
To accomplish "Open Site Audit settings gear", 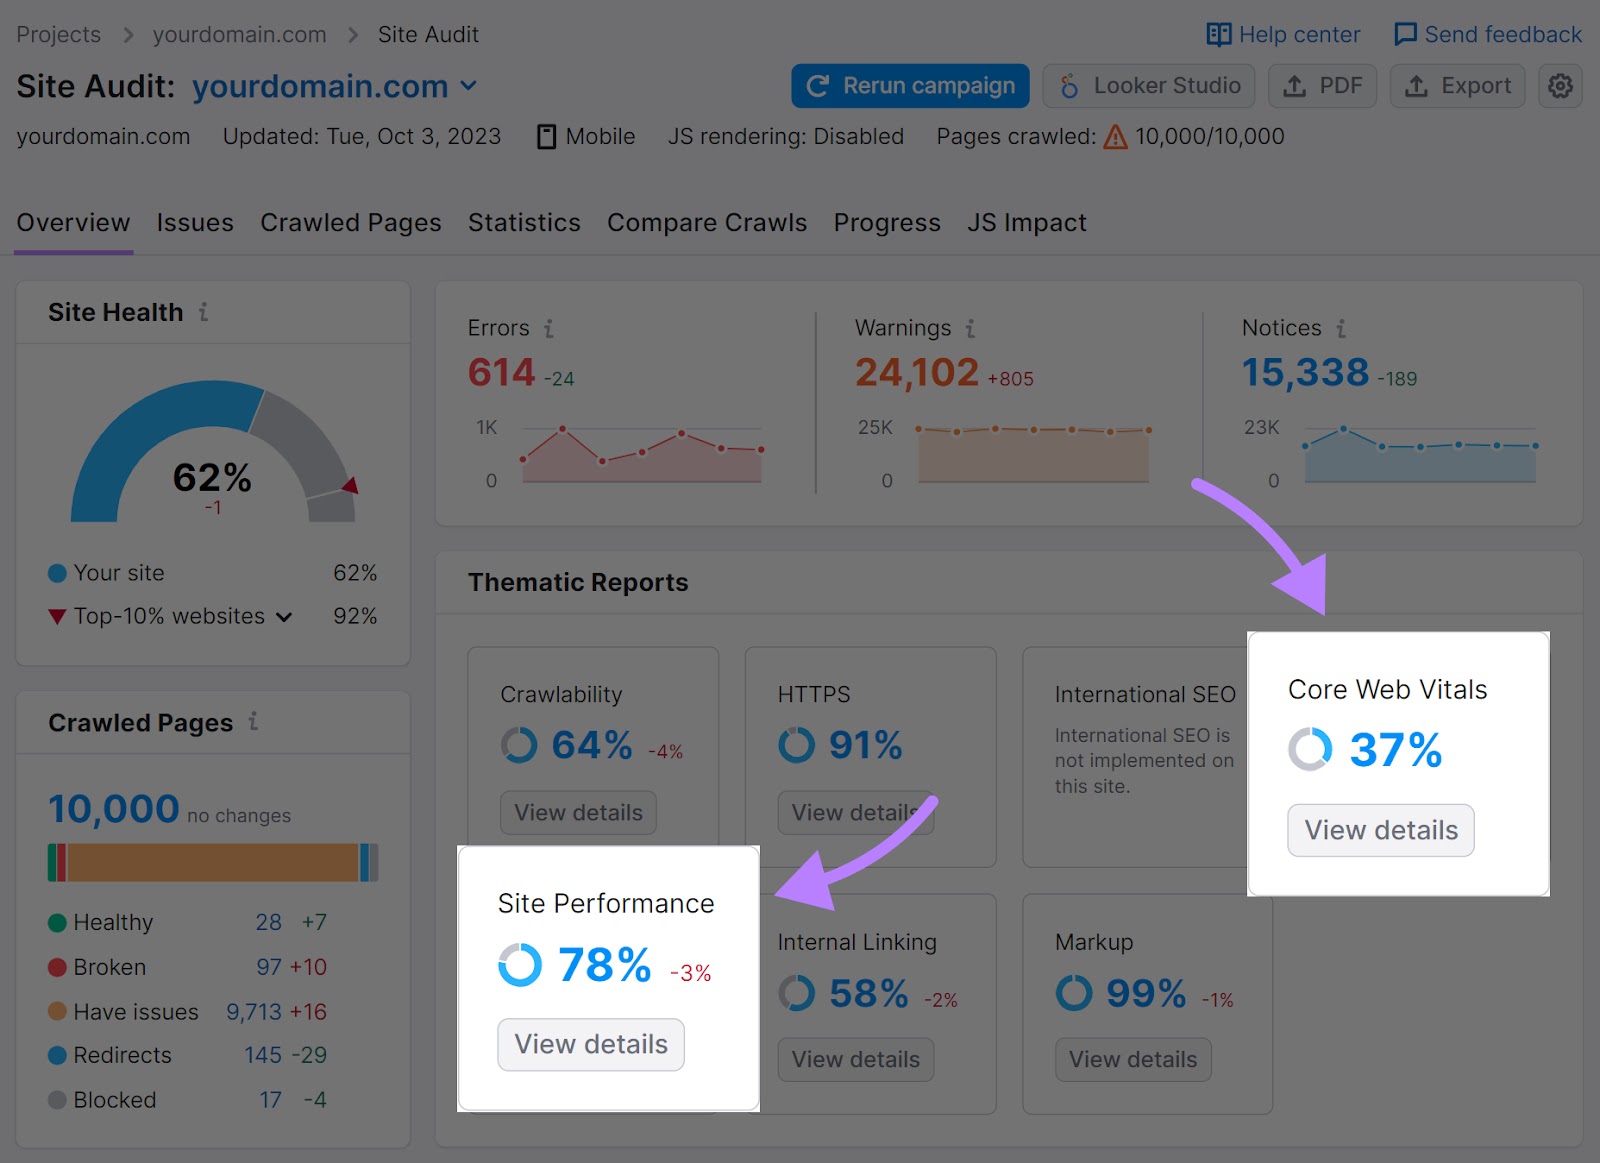I will 1559,86.
